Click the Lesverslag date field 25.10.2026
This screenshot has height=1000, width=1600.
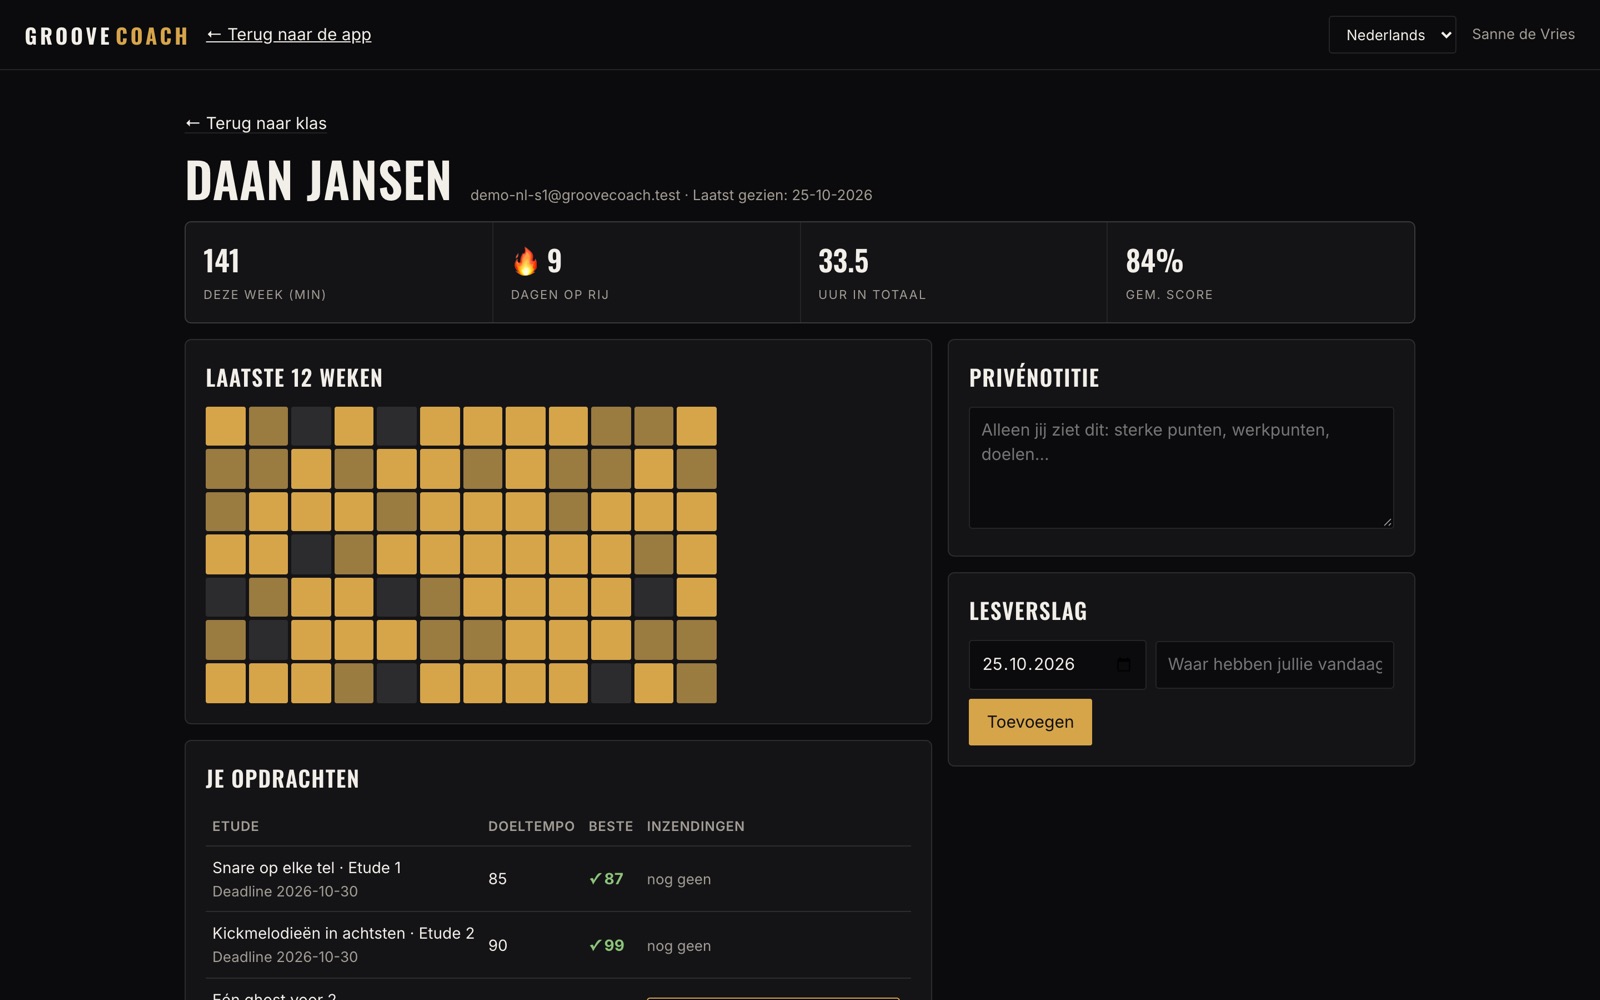[x=1057, y=665]
